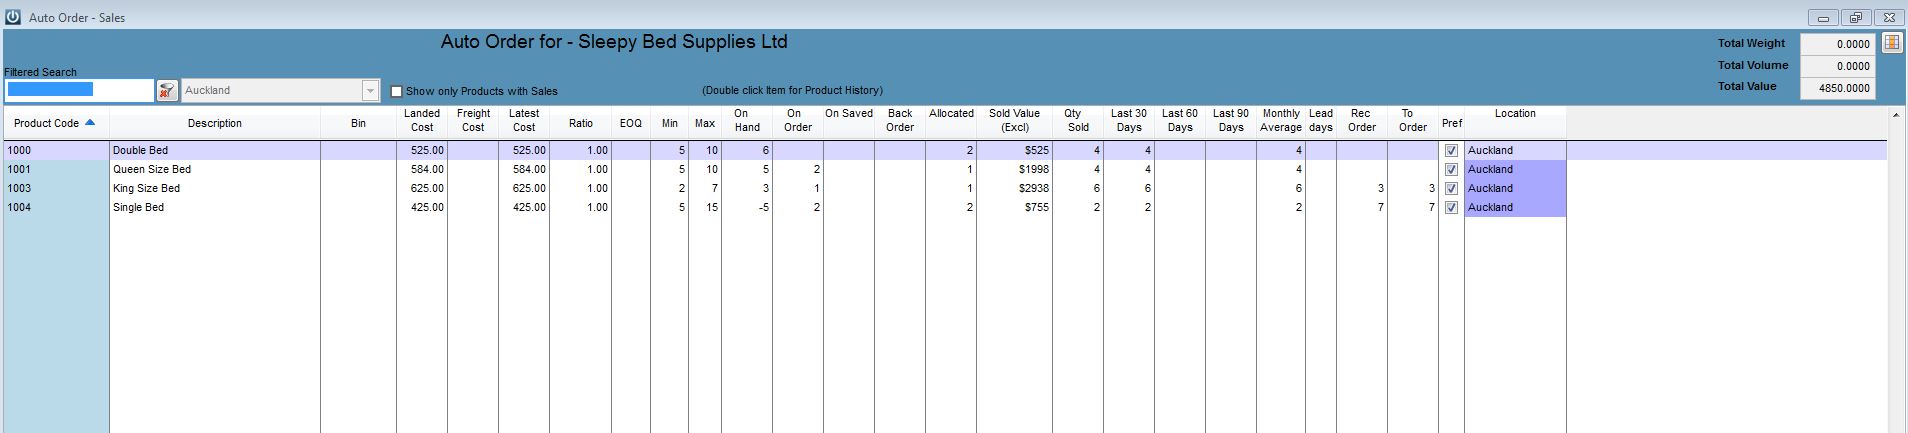The height and width of the screenshot is (433, 1908).
Task: Click the Sold Value (Excl) column header
Action: tap(1015, 120)
